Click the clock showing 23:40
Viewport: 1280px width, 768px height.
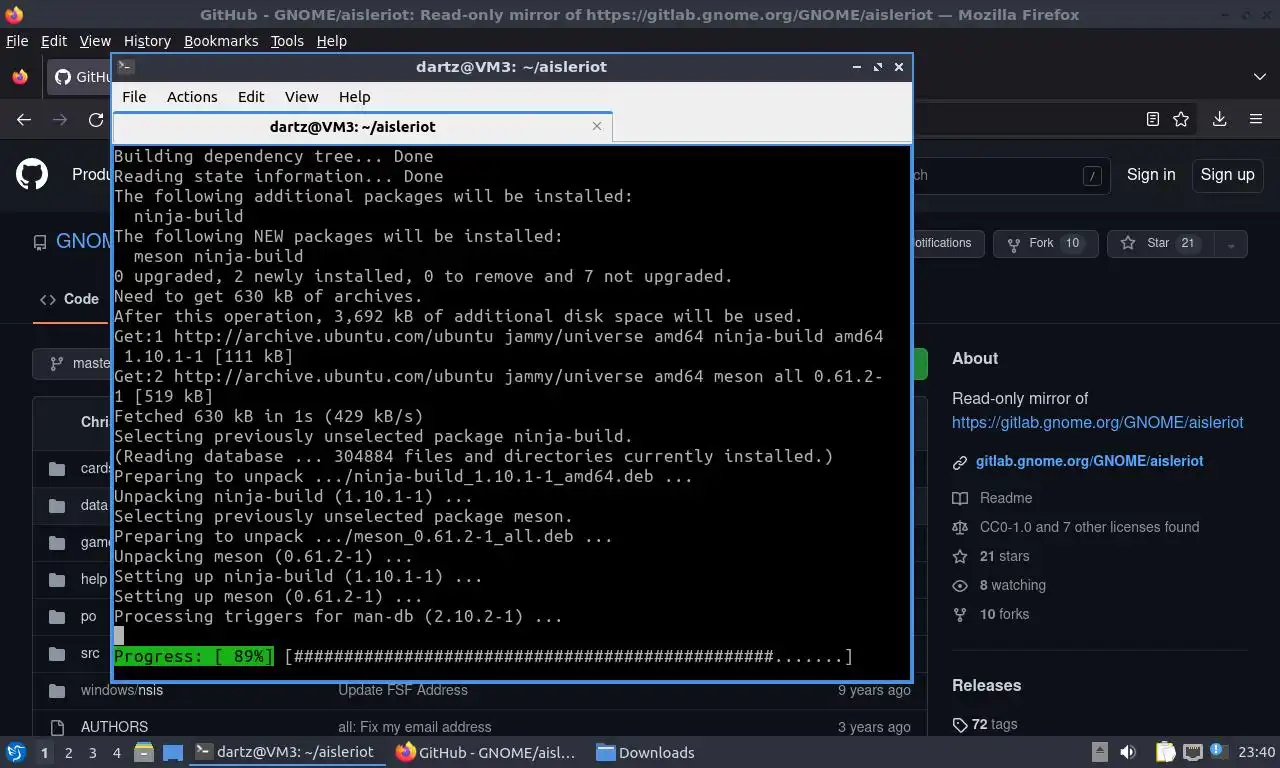pos(1256,752)
